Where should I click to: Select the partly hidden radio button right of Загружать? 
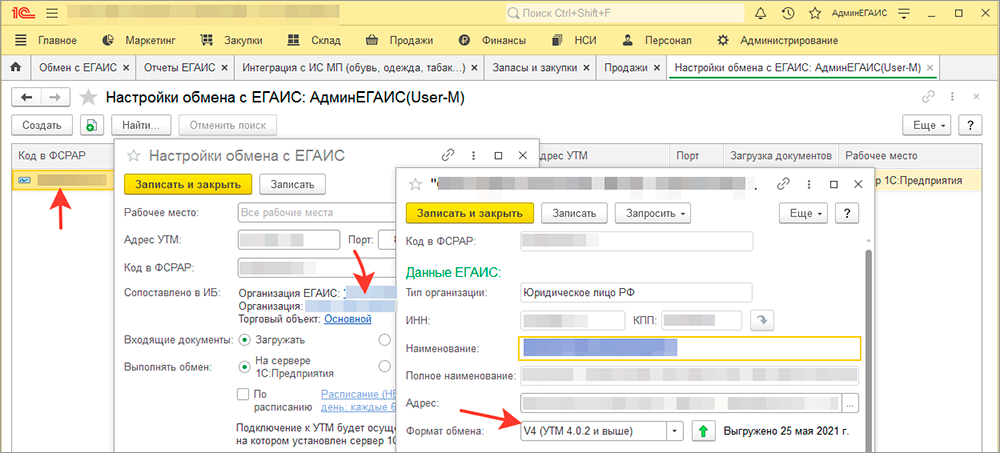coord(384,340)
